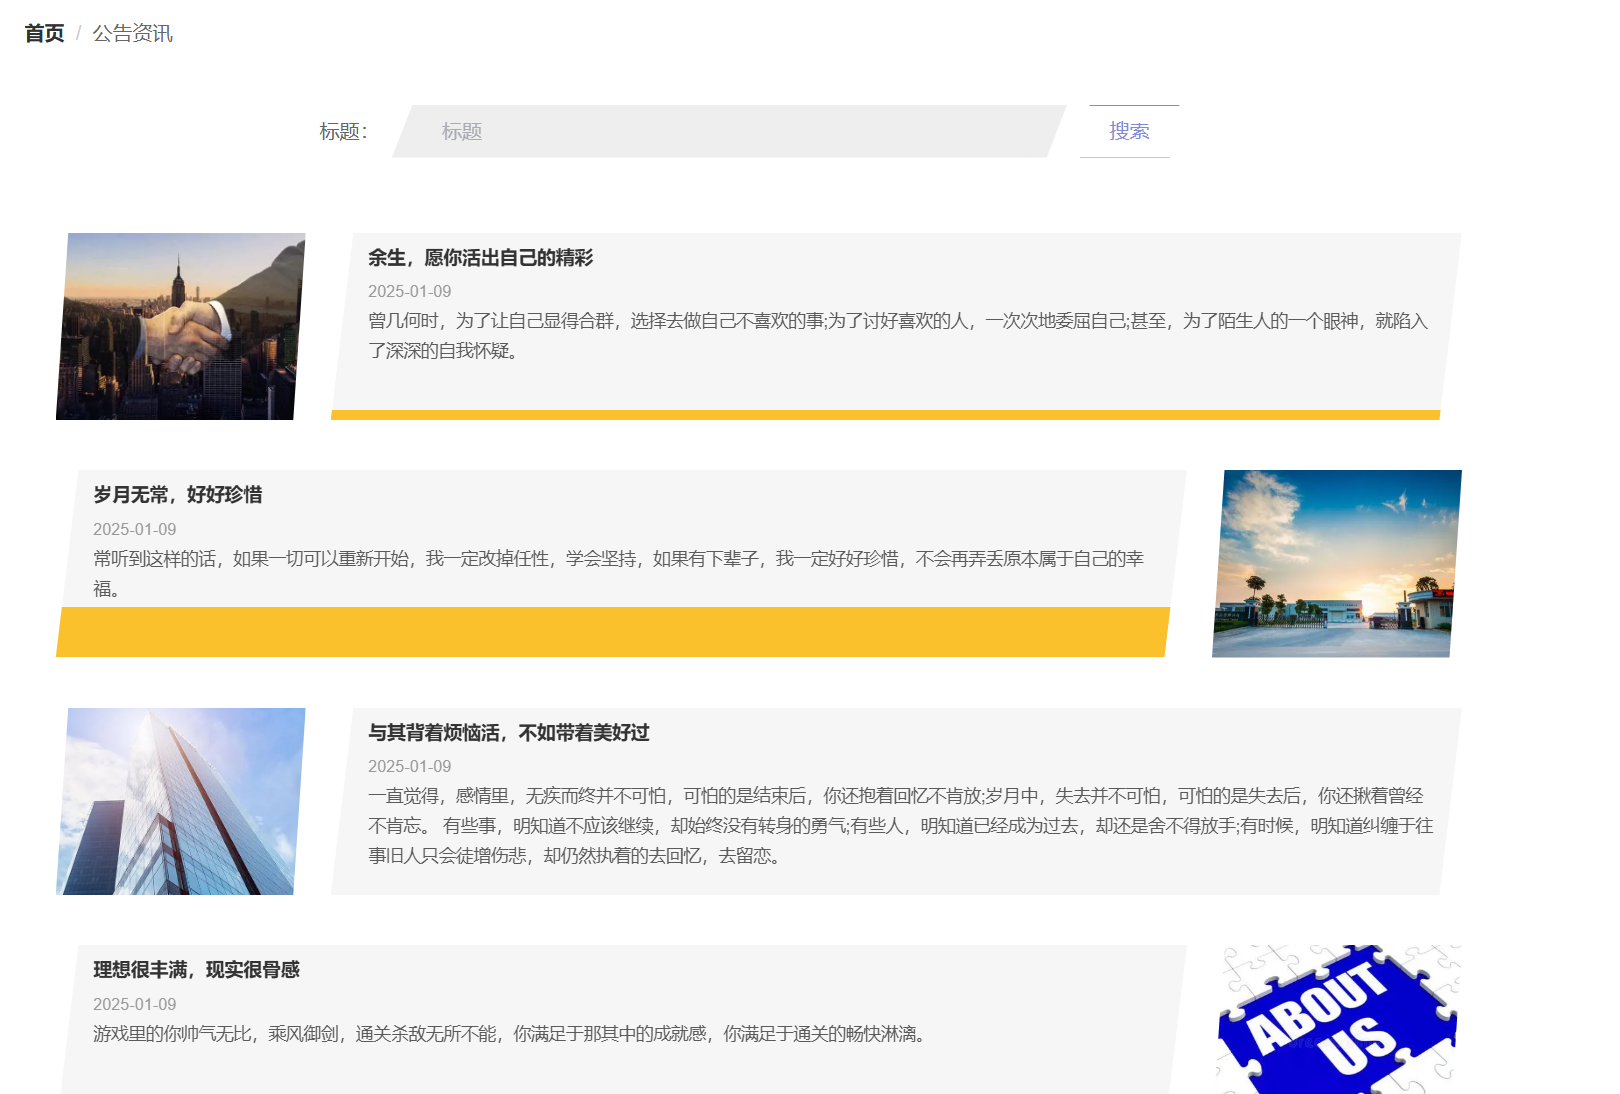
Task: Open the handshake skyline thumbnail image
Action: coord(181,326)
